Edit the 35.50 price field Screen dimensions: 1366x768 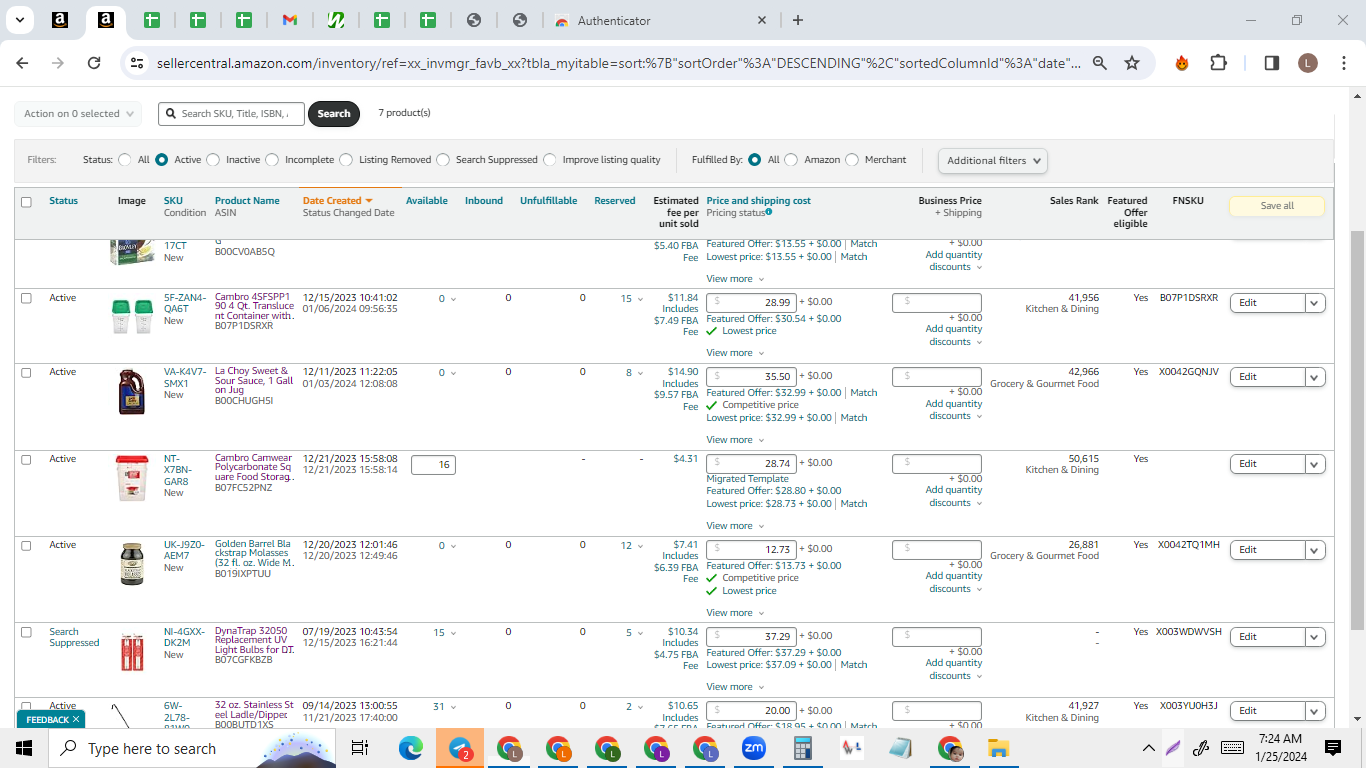pos(751,377)
